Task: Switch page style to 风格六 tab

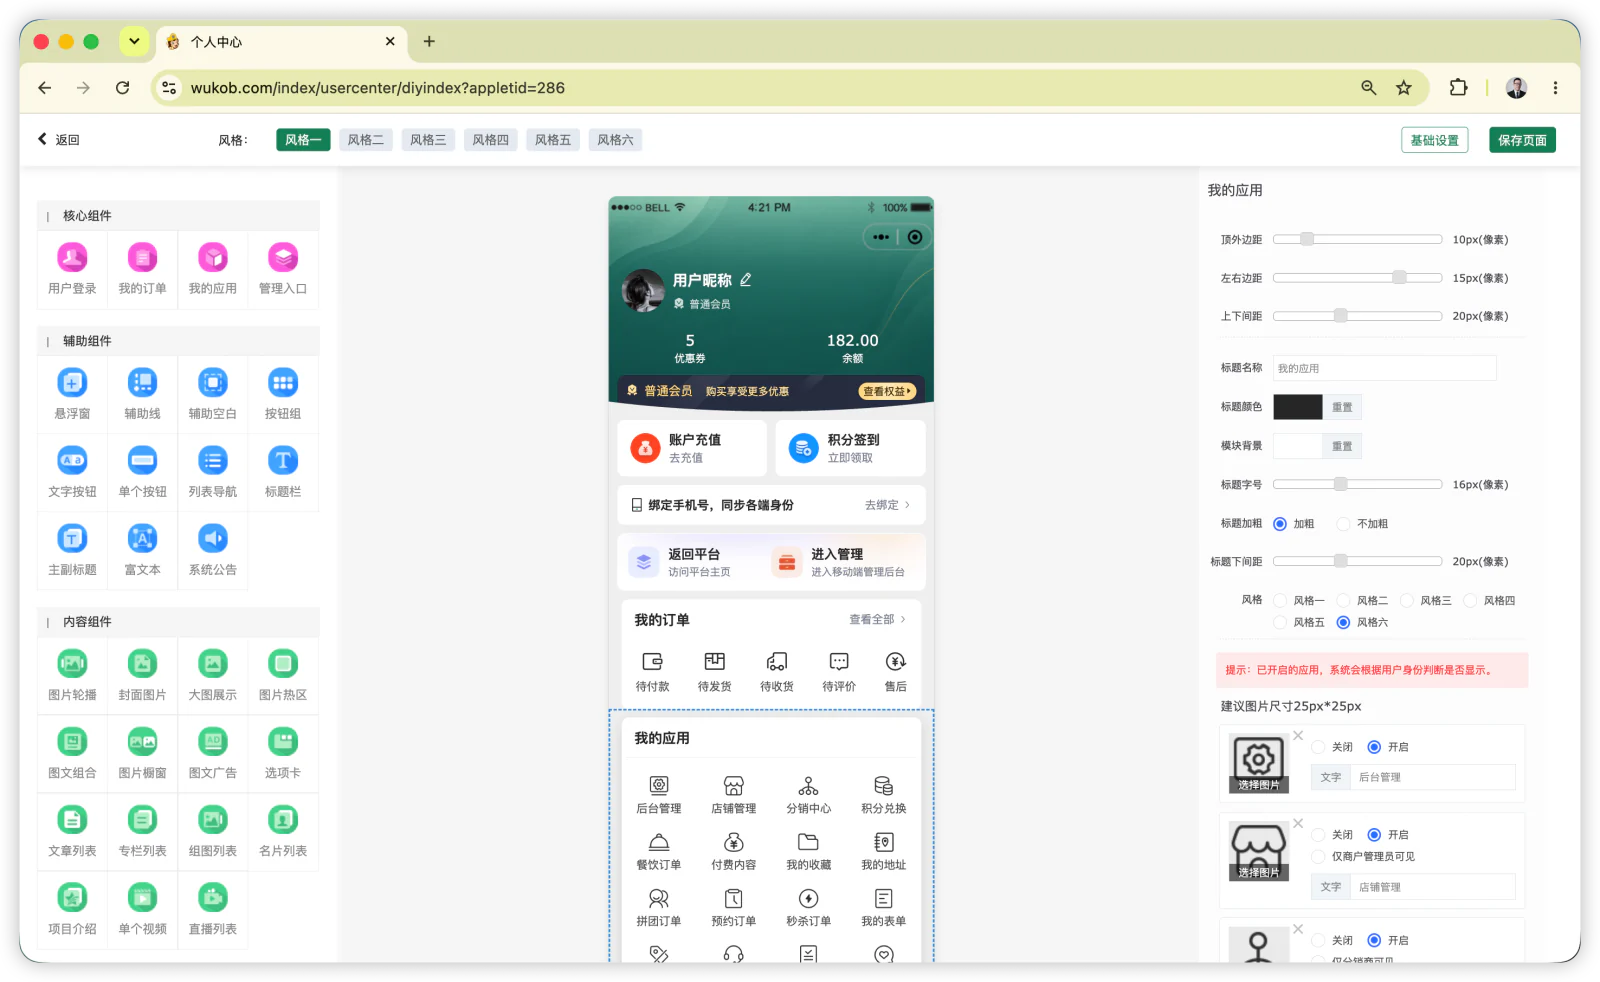Action: (x=615, y=140)
